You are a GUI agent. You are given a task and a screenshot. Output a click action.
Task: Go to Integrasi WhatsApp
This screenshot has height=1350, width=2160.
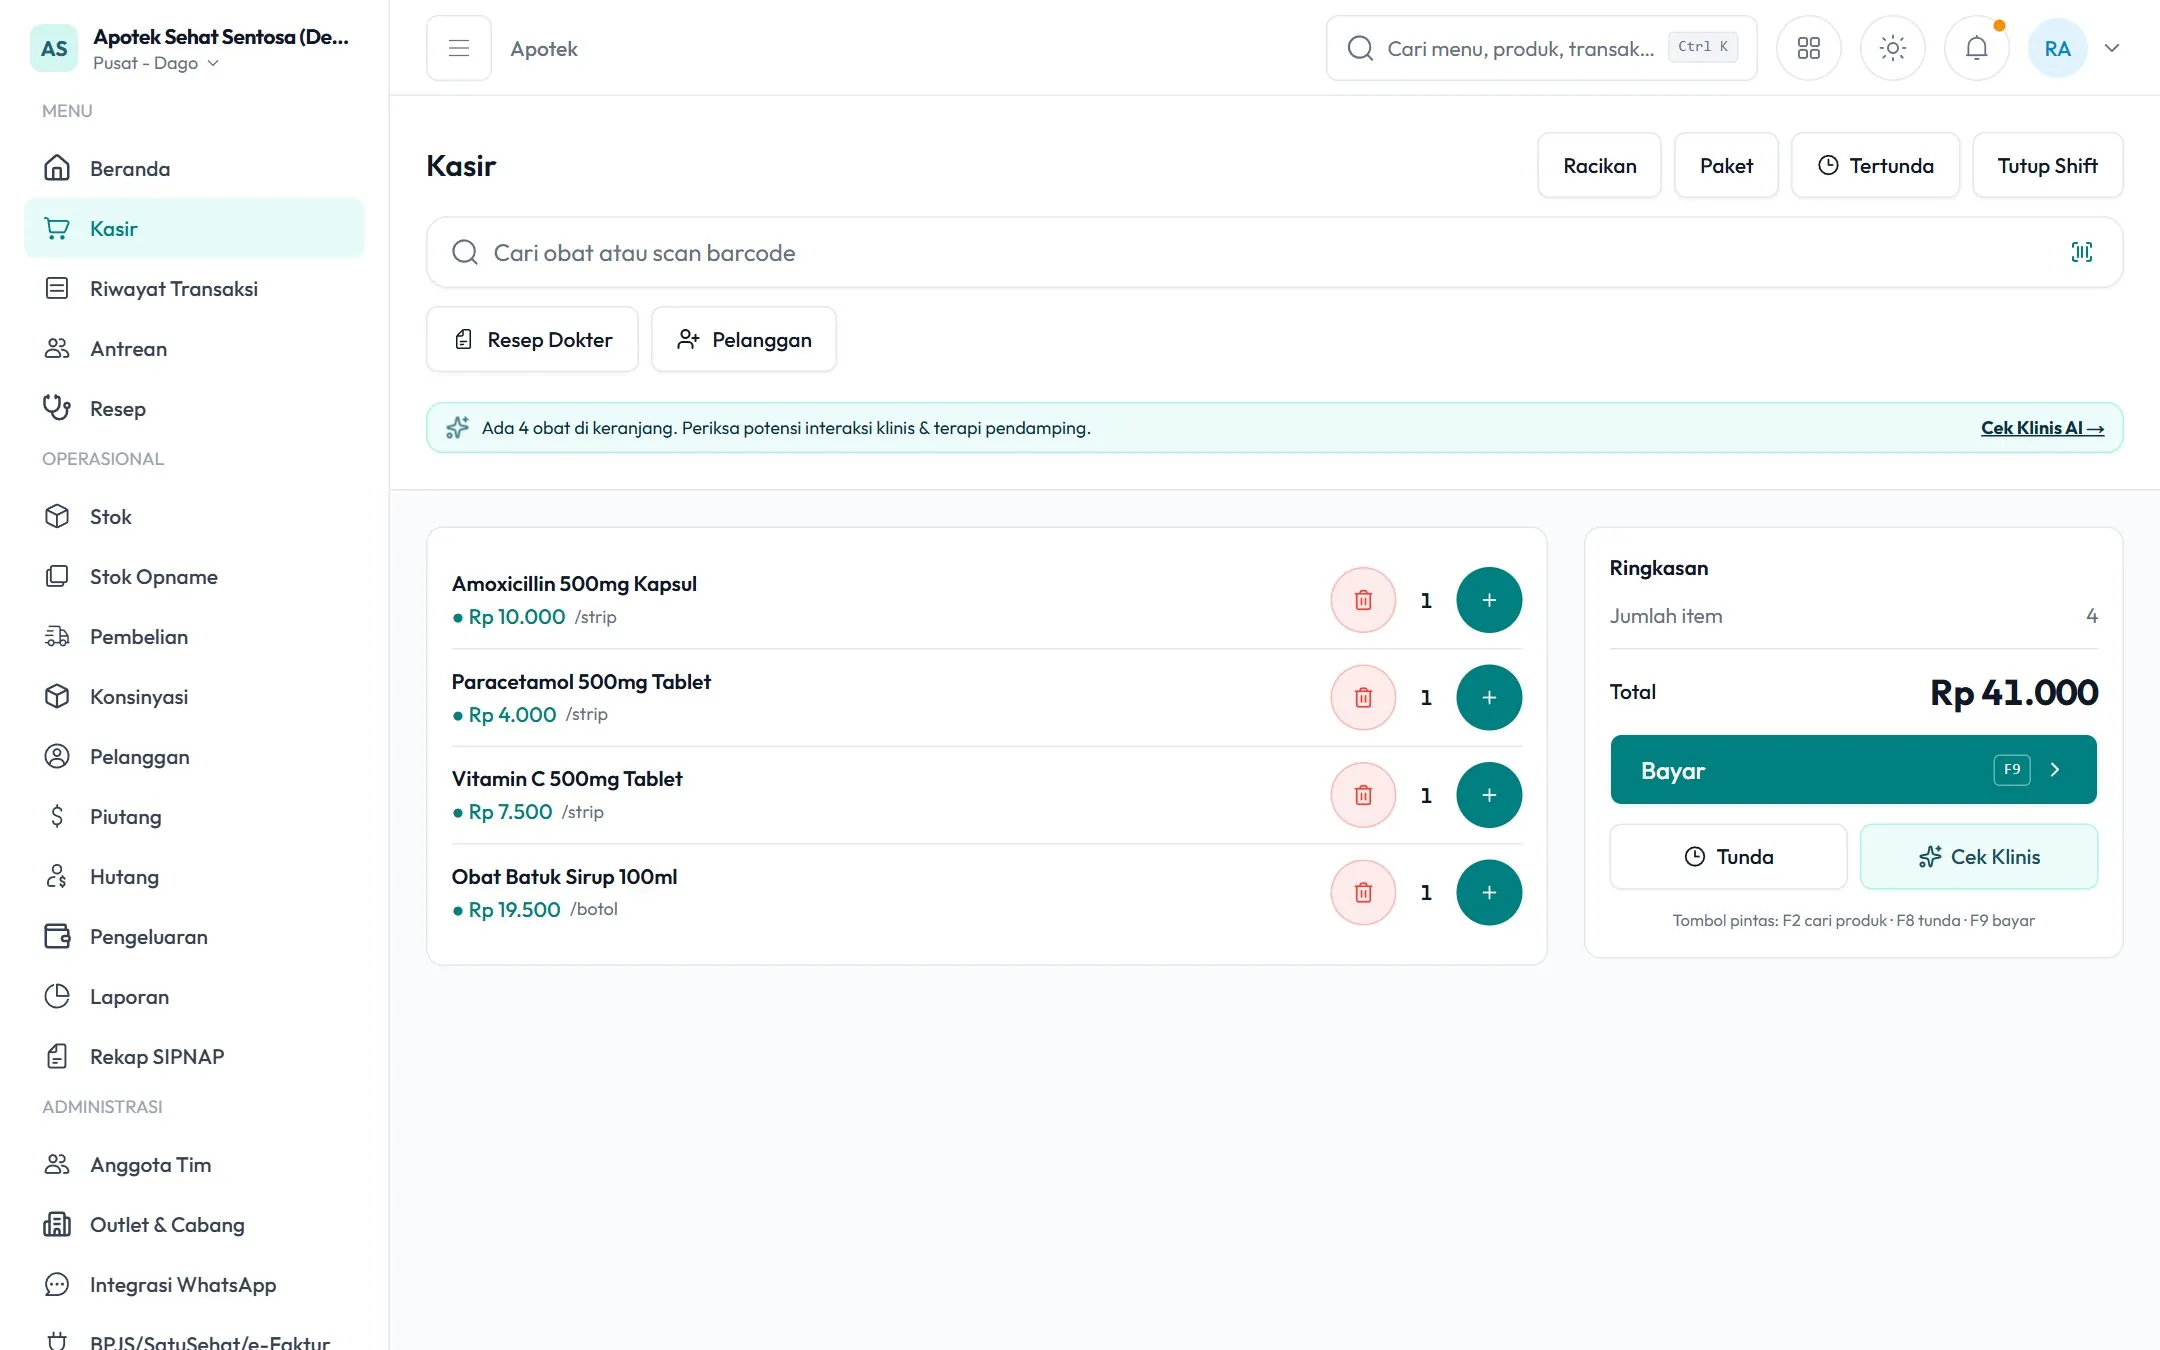tap(194, 1284)
